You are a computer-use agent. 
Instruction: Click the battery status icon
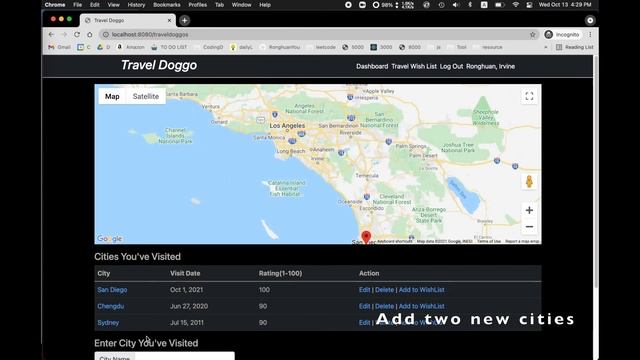point(500,5)
